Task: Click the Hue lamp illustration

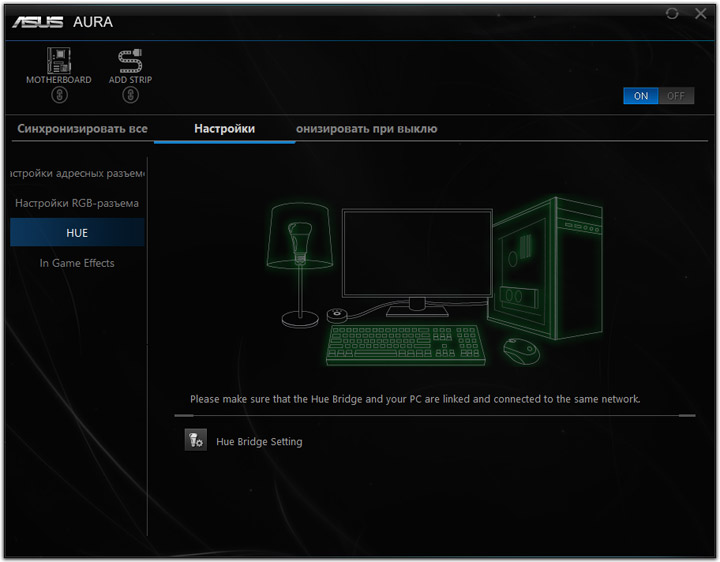Action: coord(300,265)
